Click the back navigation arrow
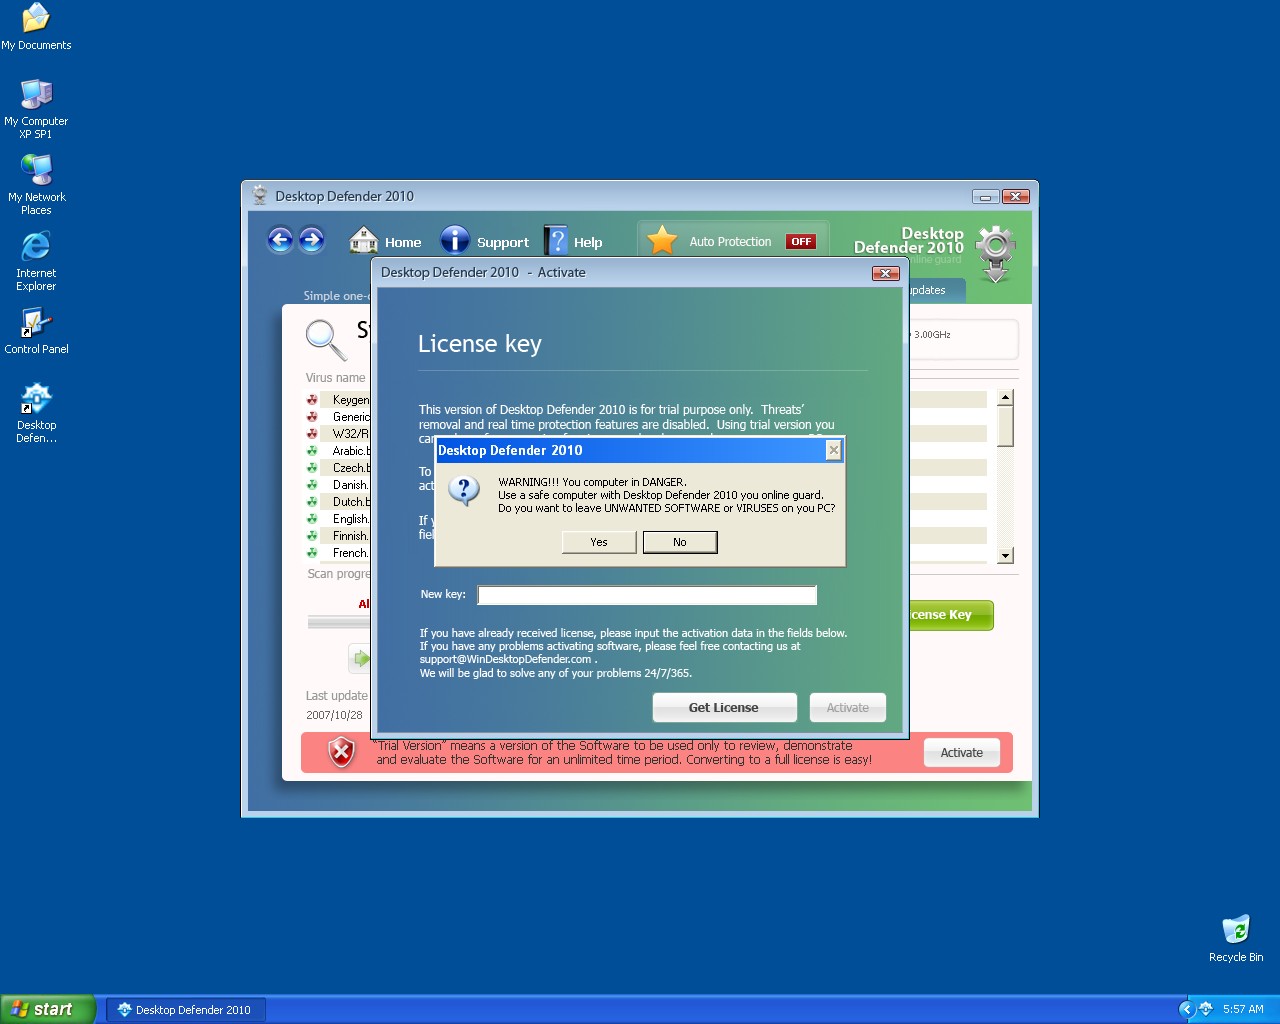1280x1024 pixels. point(280,241)
